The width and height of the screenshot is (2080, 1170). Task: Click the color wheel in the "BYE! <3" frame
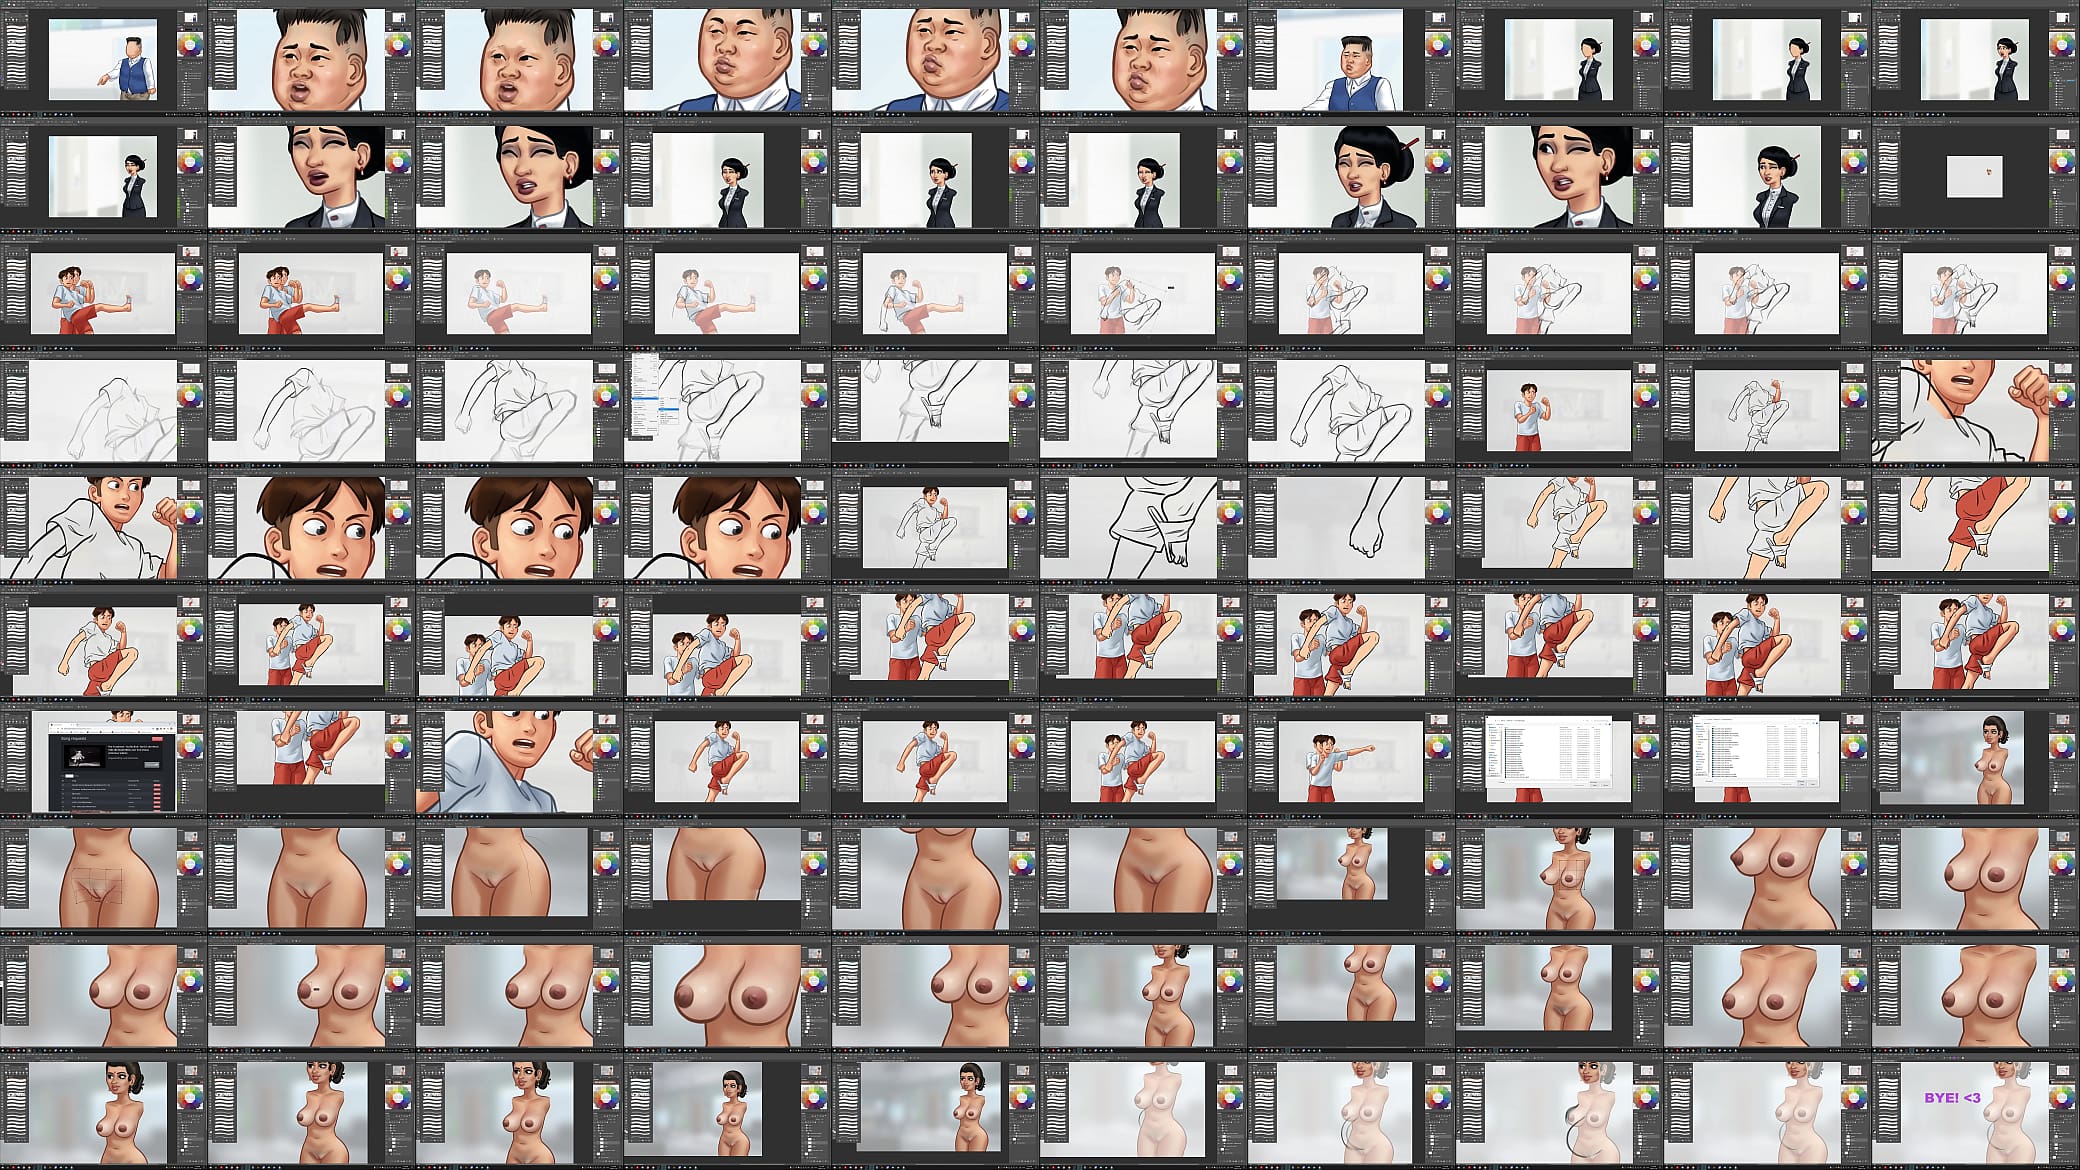[x=2062, y=1097]
